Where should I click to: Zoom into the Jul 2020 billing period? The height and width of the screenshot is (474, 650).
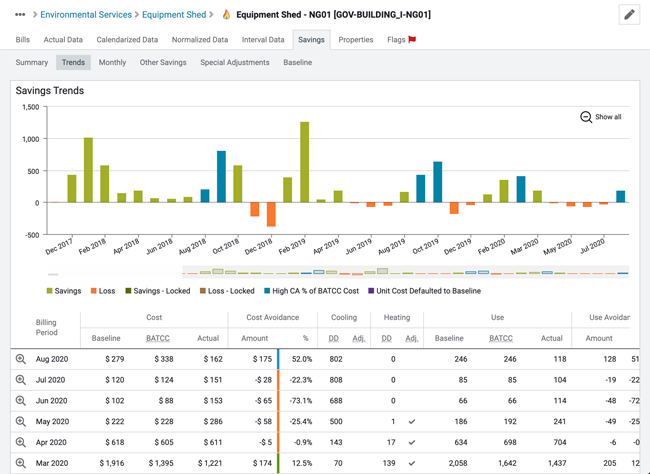tap(20, 380)
